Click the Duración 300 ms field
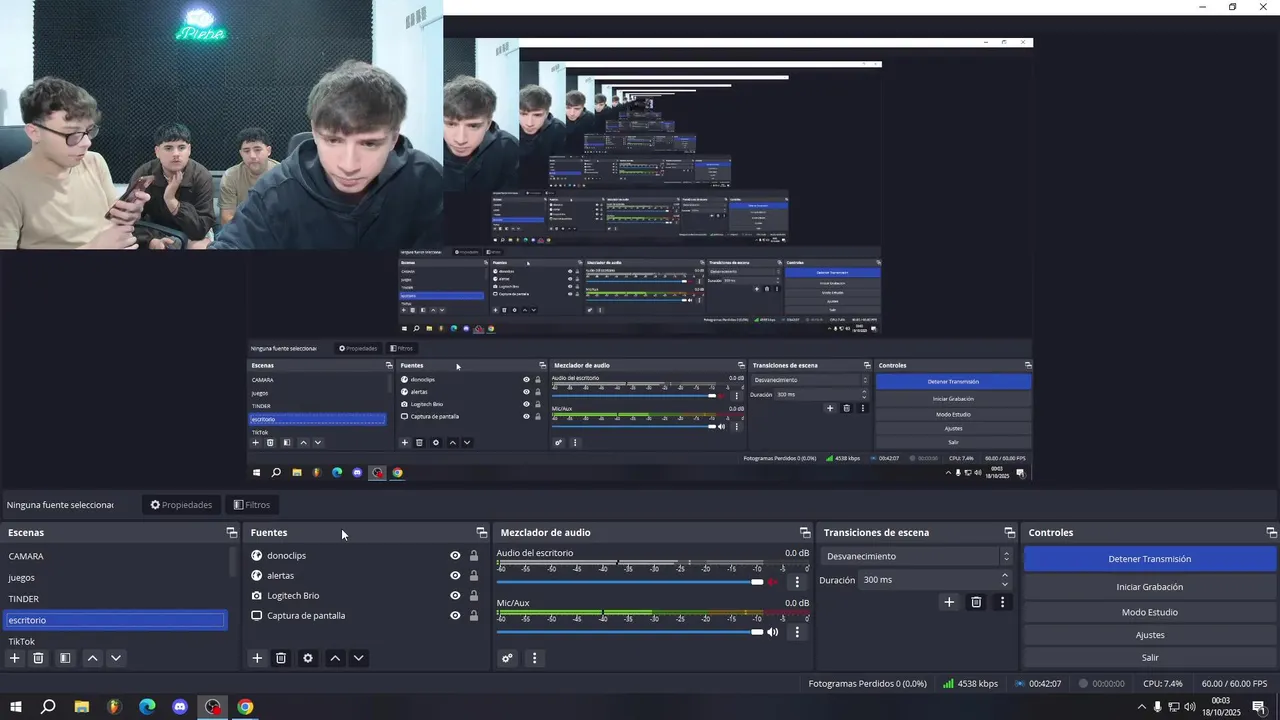Image resolution: width=1280 pixels, height=720 pixels. pyautogui.click(x=928, y=580)
